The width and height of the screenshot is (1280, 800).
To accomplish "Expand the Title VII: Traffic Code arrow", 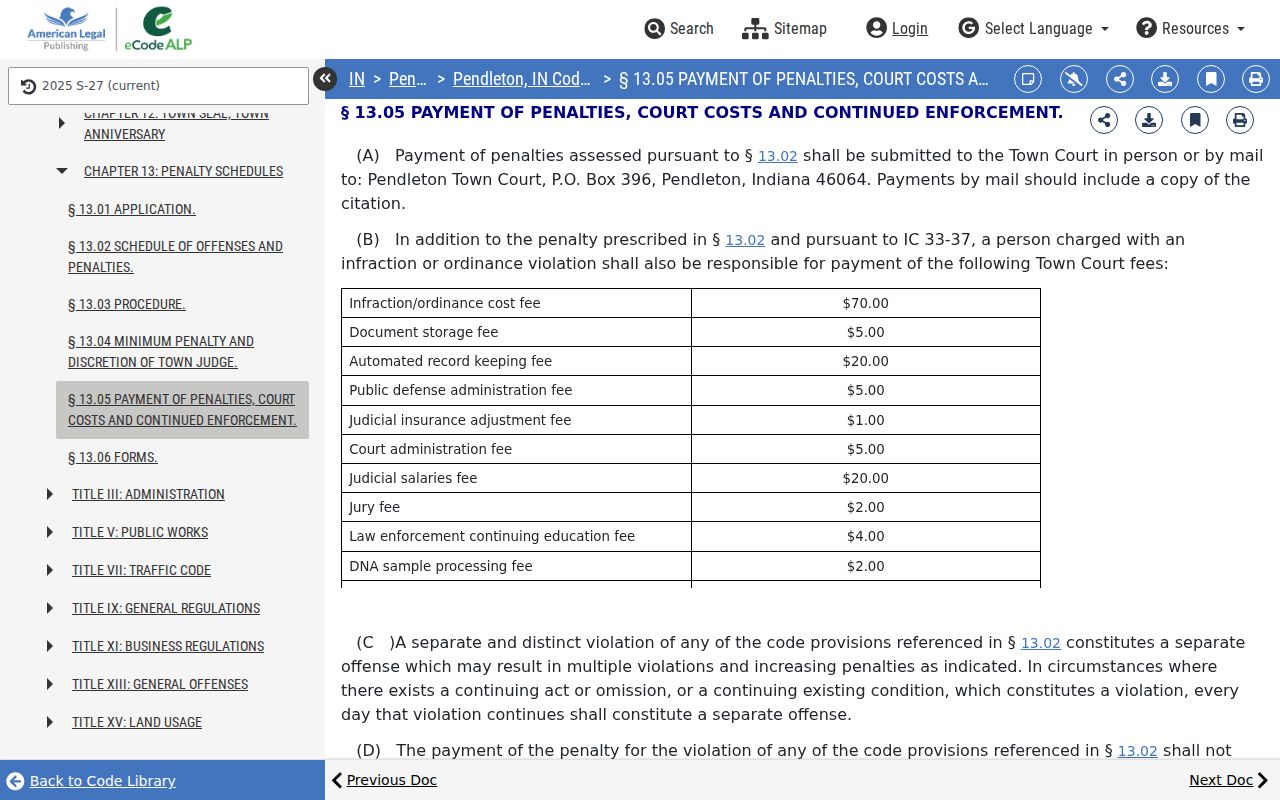I will (50, 570).
